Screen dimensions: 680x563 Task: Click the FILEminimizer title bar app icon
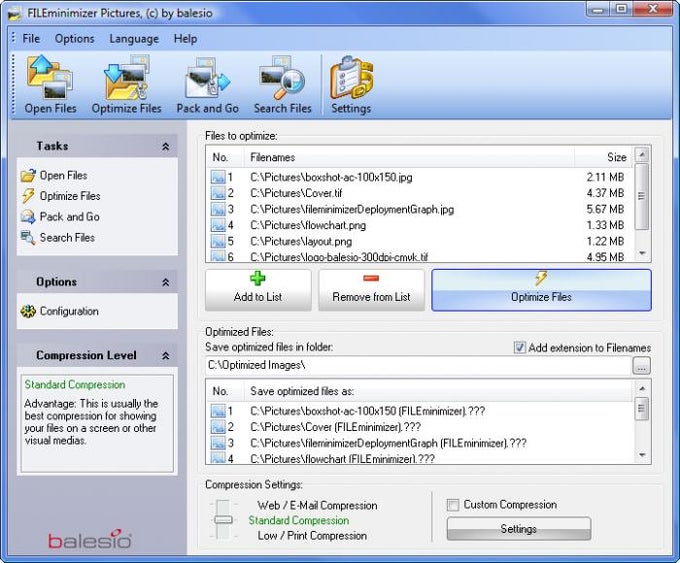point(15,13)
